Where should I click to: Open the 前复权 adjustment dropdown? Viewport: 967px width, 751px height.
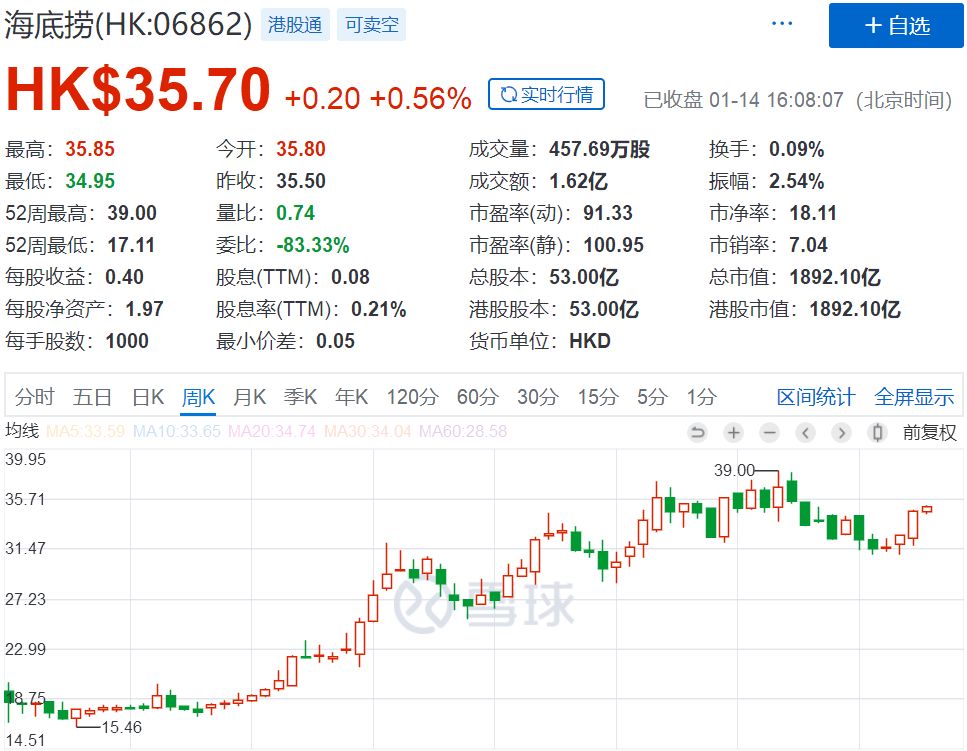point(929,433)
